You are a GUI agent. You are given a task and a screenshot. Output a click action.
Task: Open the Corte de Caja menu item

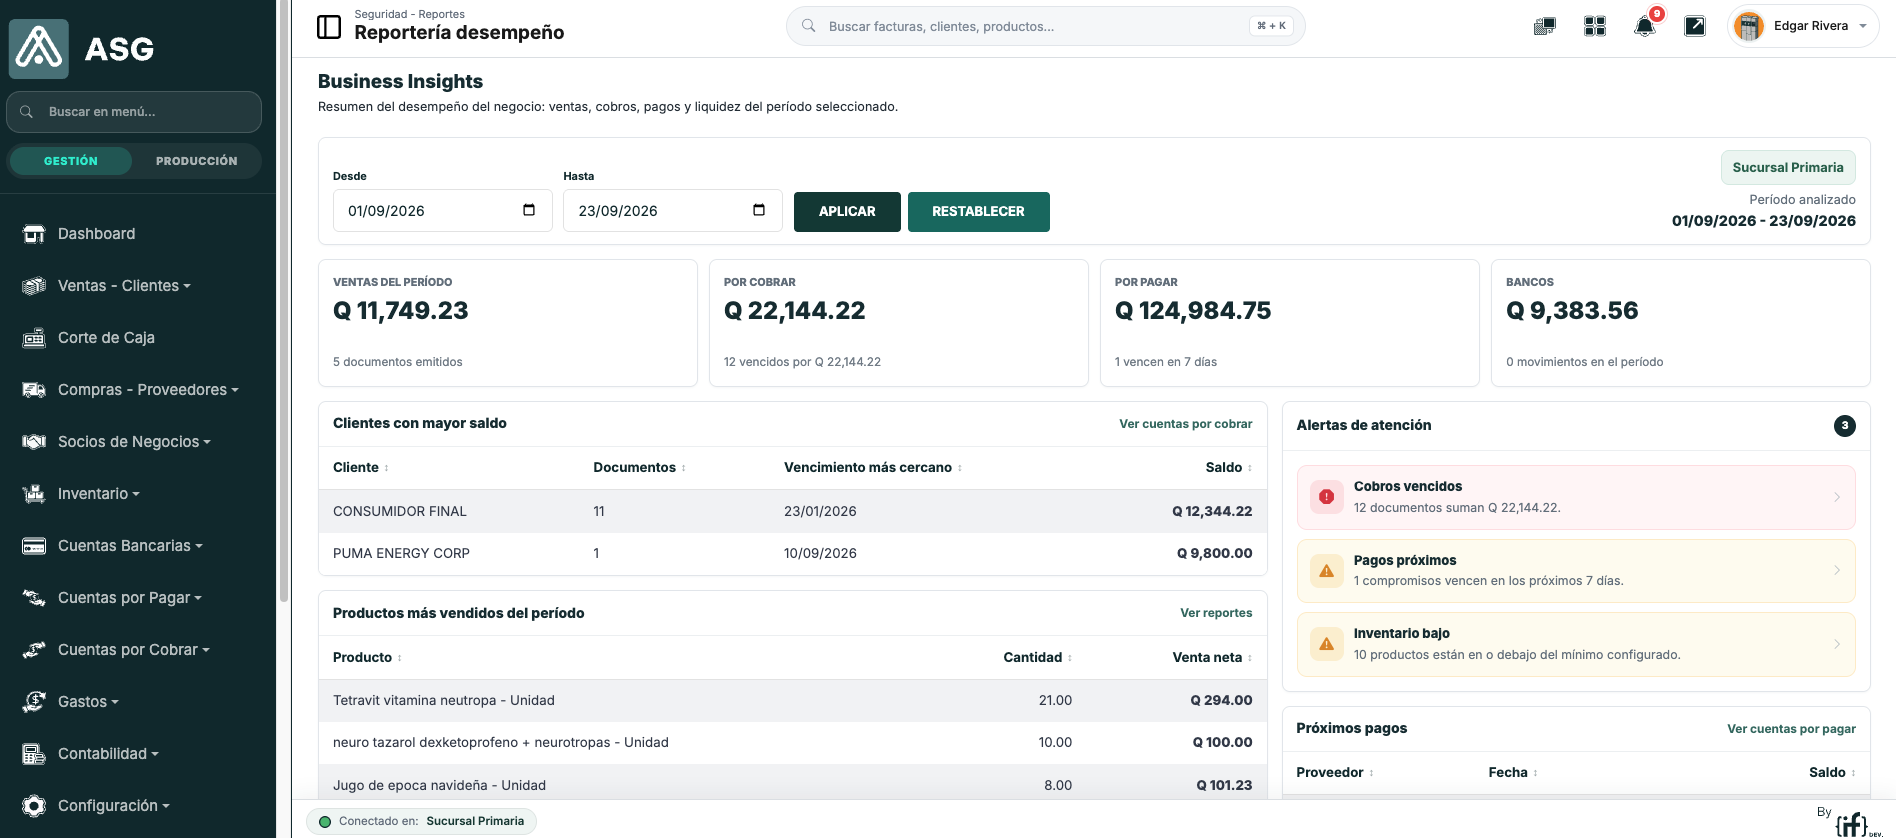pyautogui.click(x=106, y=338)
